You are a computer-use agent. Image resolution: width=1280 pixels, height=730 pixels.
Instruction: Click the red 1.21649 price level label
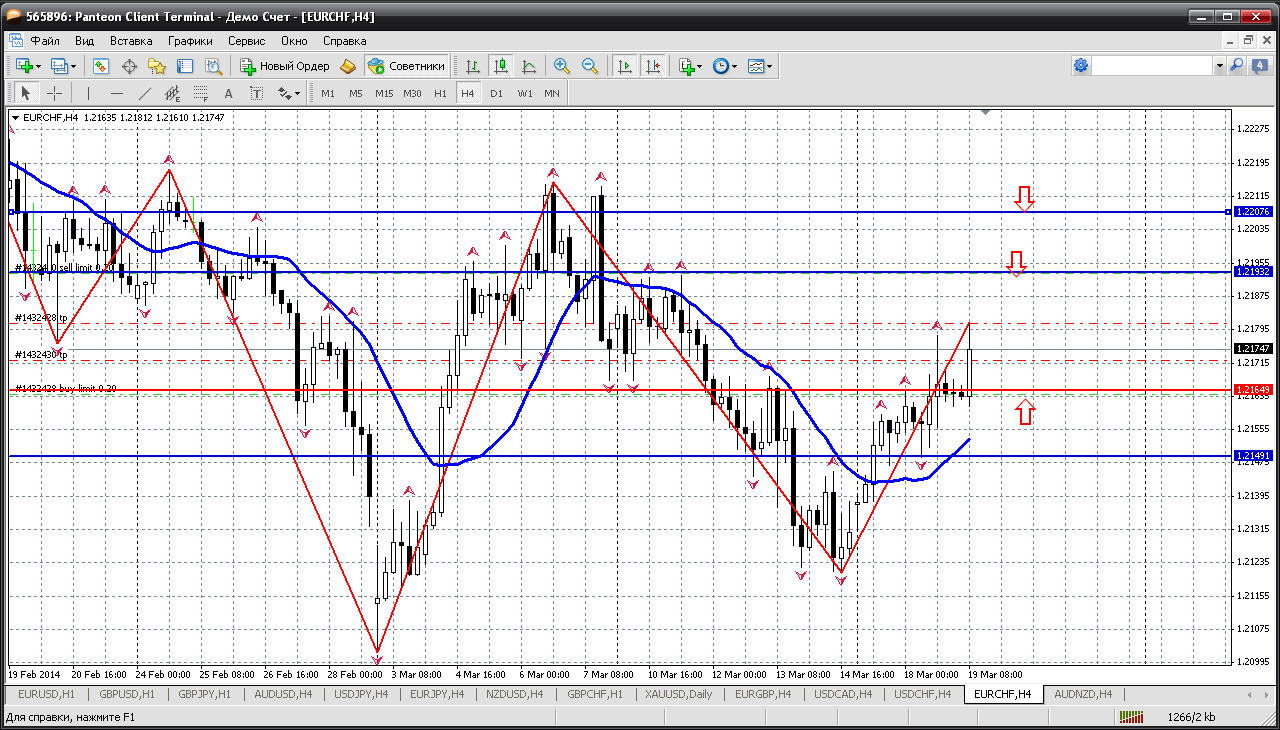point(1253,389)
